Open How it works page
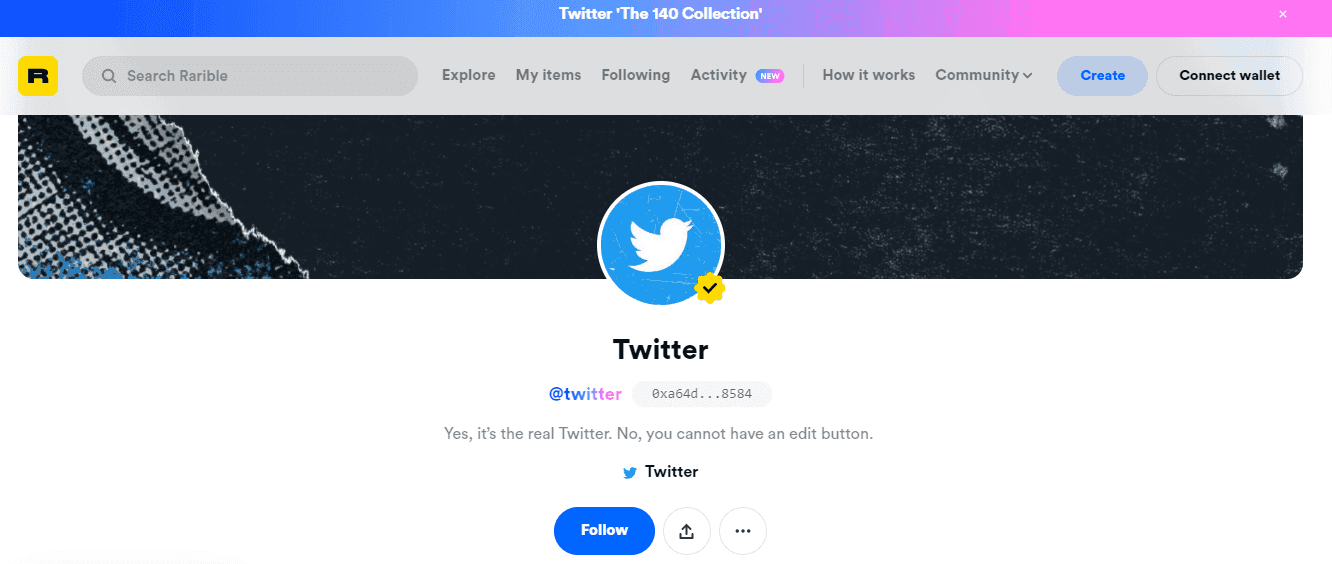The height and width of the screenshot is (564, 1332). tap(869, 75)
